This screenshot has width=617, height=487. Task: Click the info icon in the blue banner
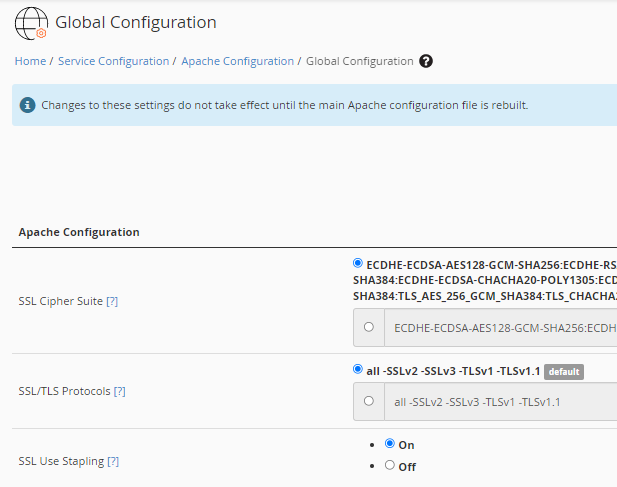[x=27, y=105]
